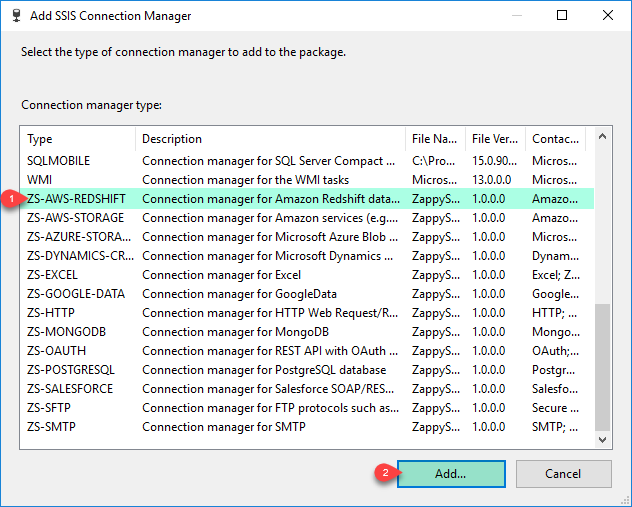The width and height of the screenshot is (632, 507).
Task: Select the ZS-EXCEL connection type
Action: coord(307,275)
